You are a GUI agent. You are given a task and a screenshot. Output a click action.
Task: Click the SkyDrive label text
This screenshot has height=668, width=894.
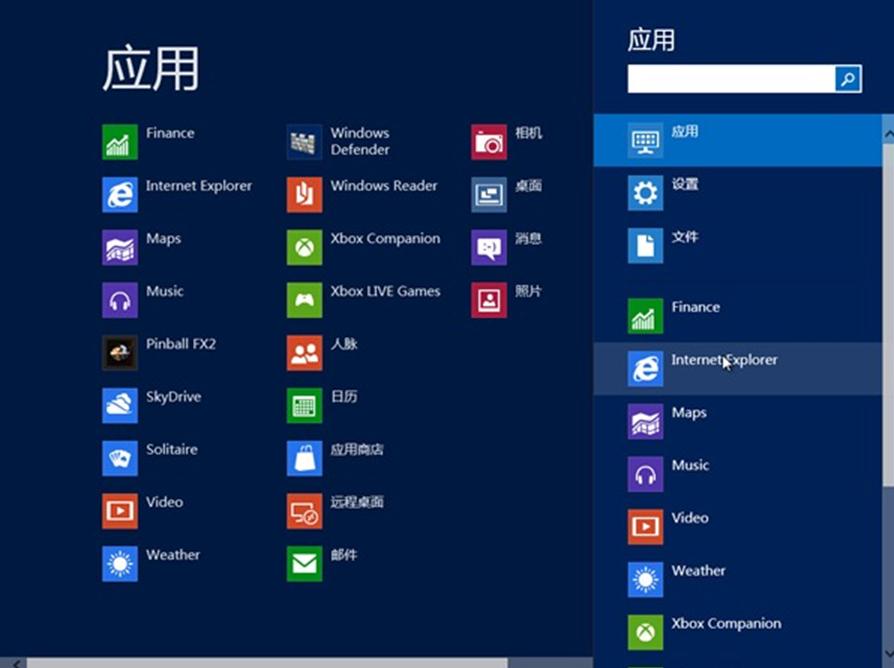click(173, 397)
